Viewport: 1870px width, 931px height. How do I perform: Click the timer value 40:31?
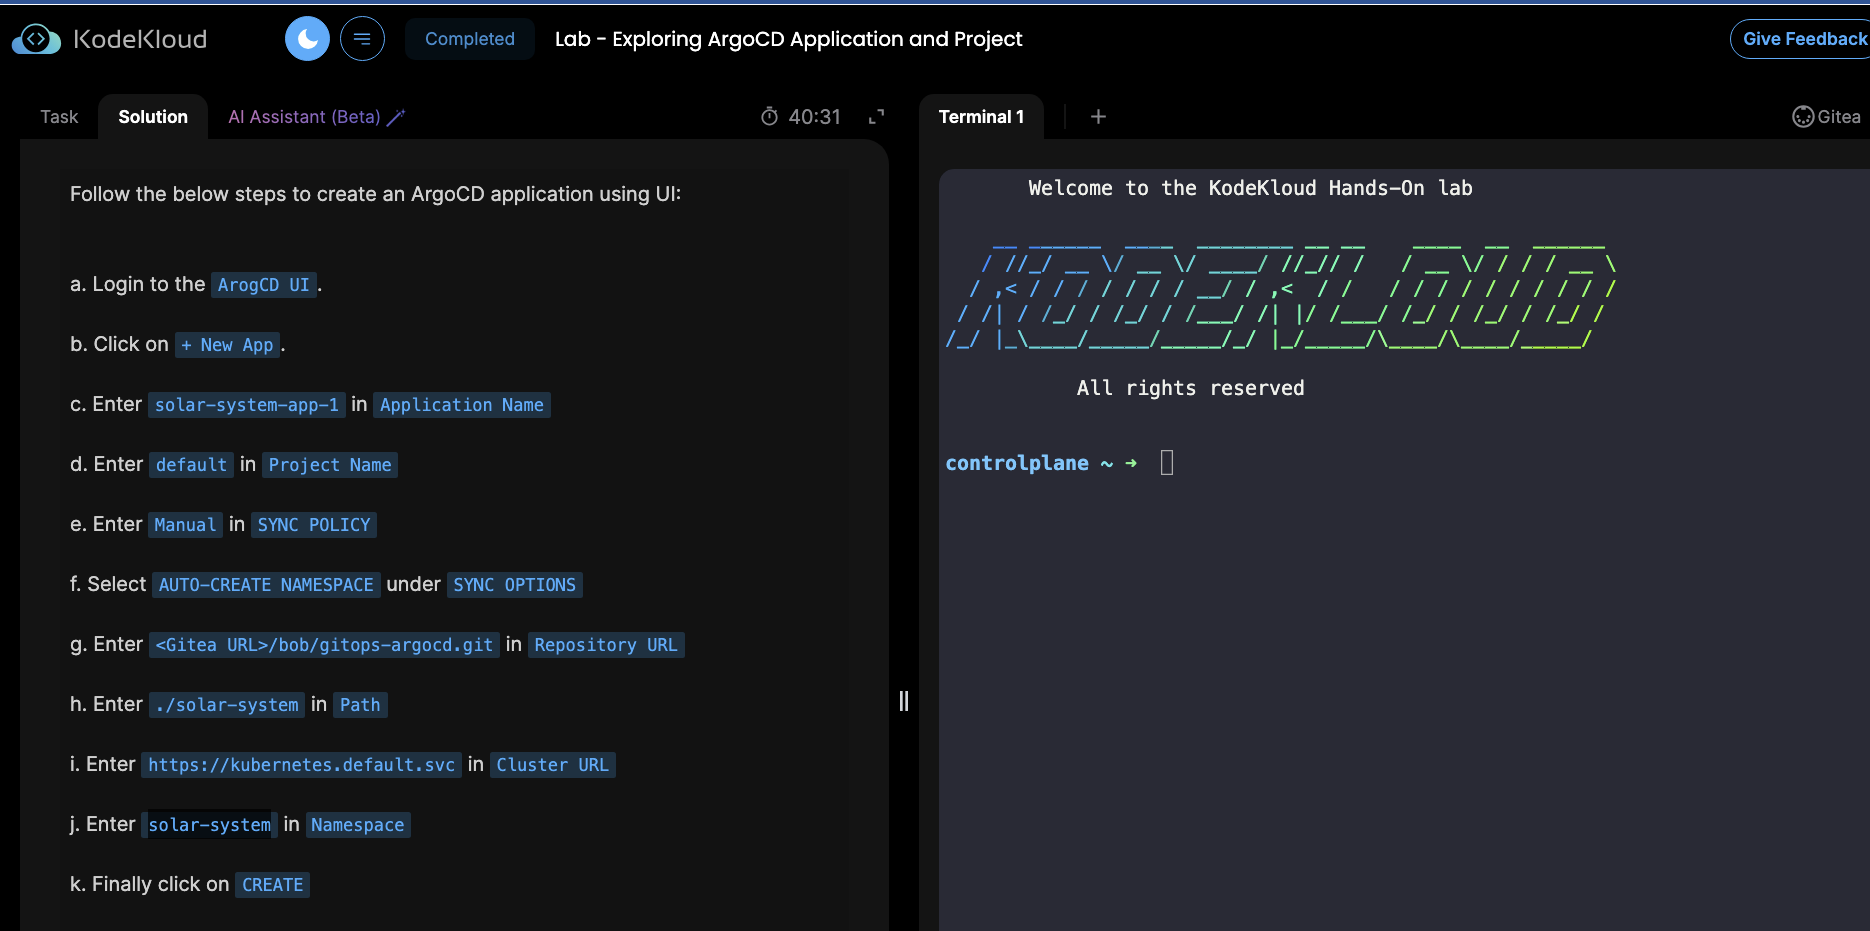(815, 117)
